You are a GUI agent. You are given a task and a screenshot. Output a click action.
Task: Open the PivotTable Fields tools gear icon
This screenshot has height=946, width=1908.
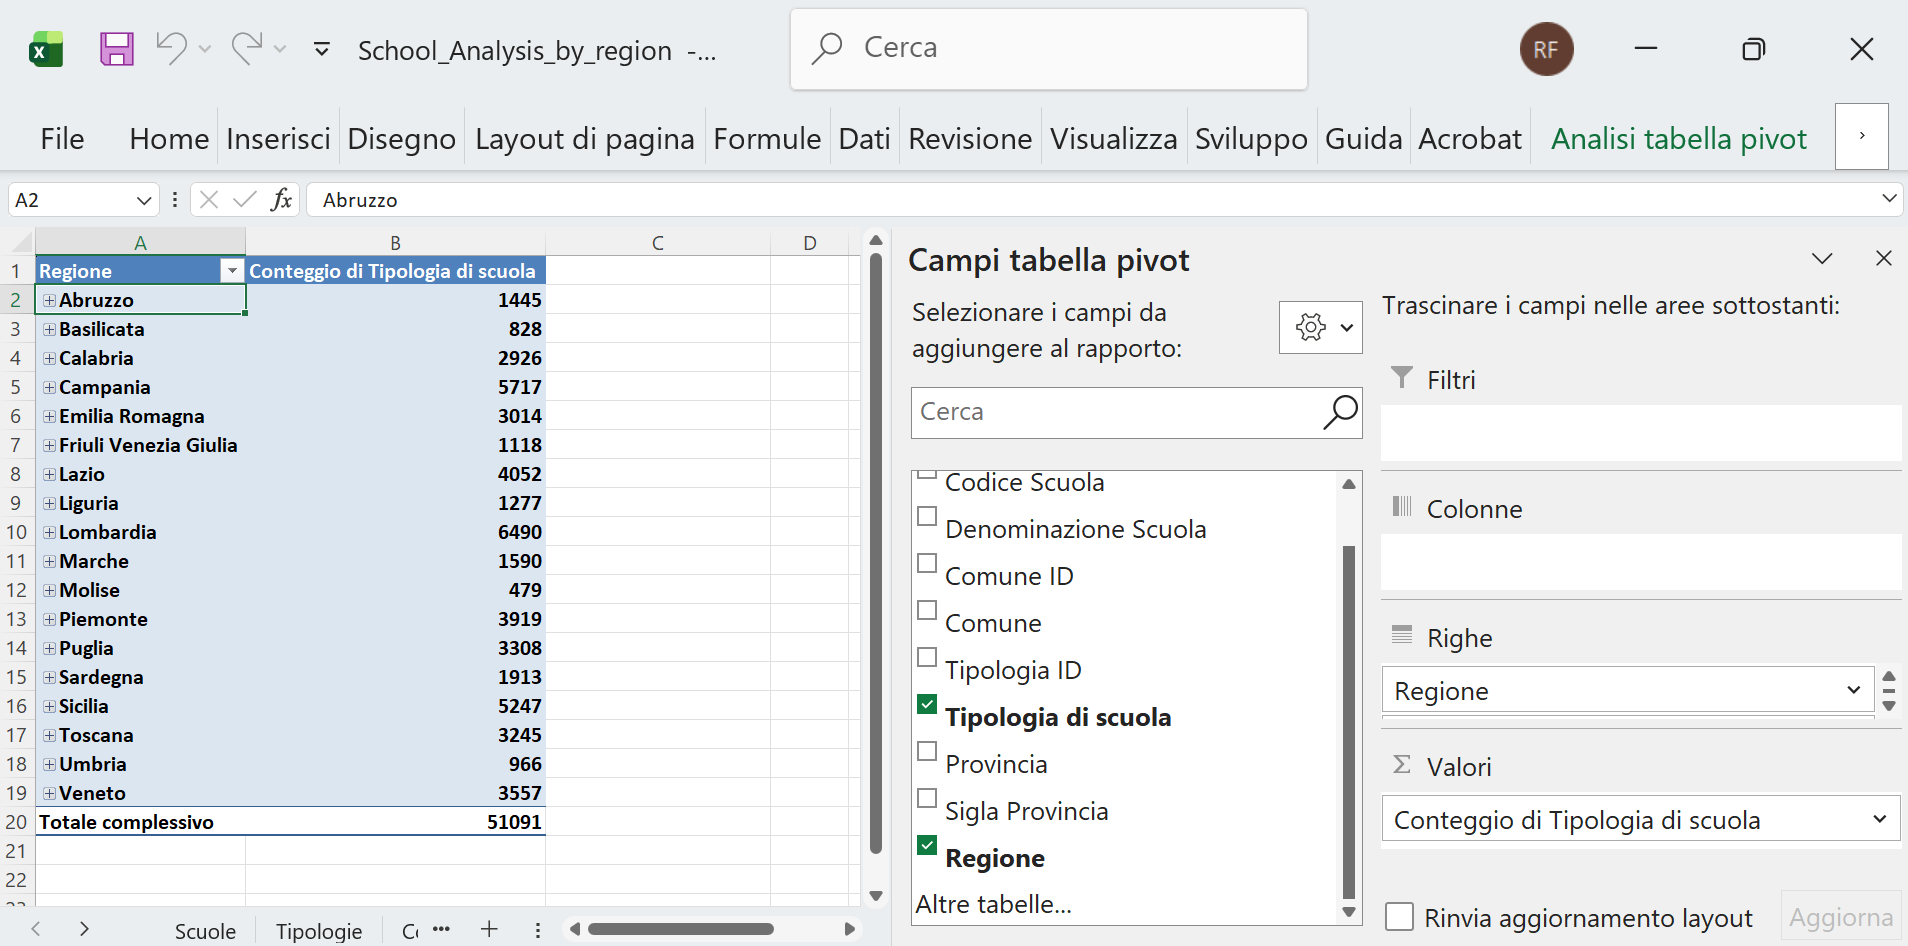(x=1312, y=327)
